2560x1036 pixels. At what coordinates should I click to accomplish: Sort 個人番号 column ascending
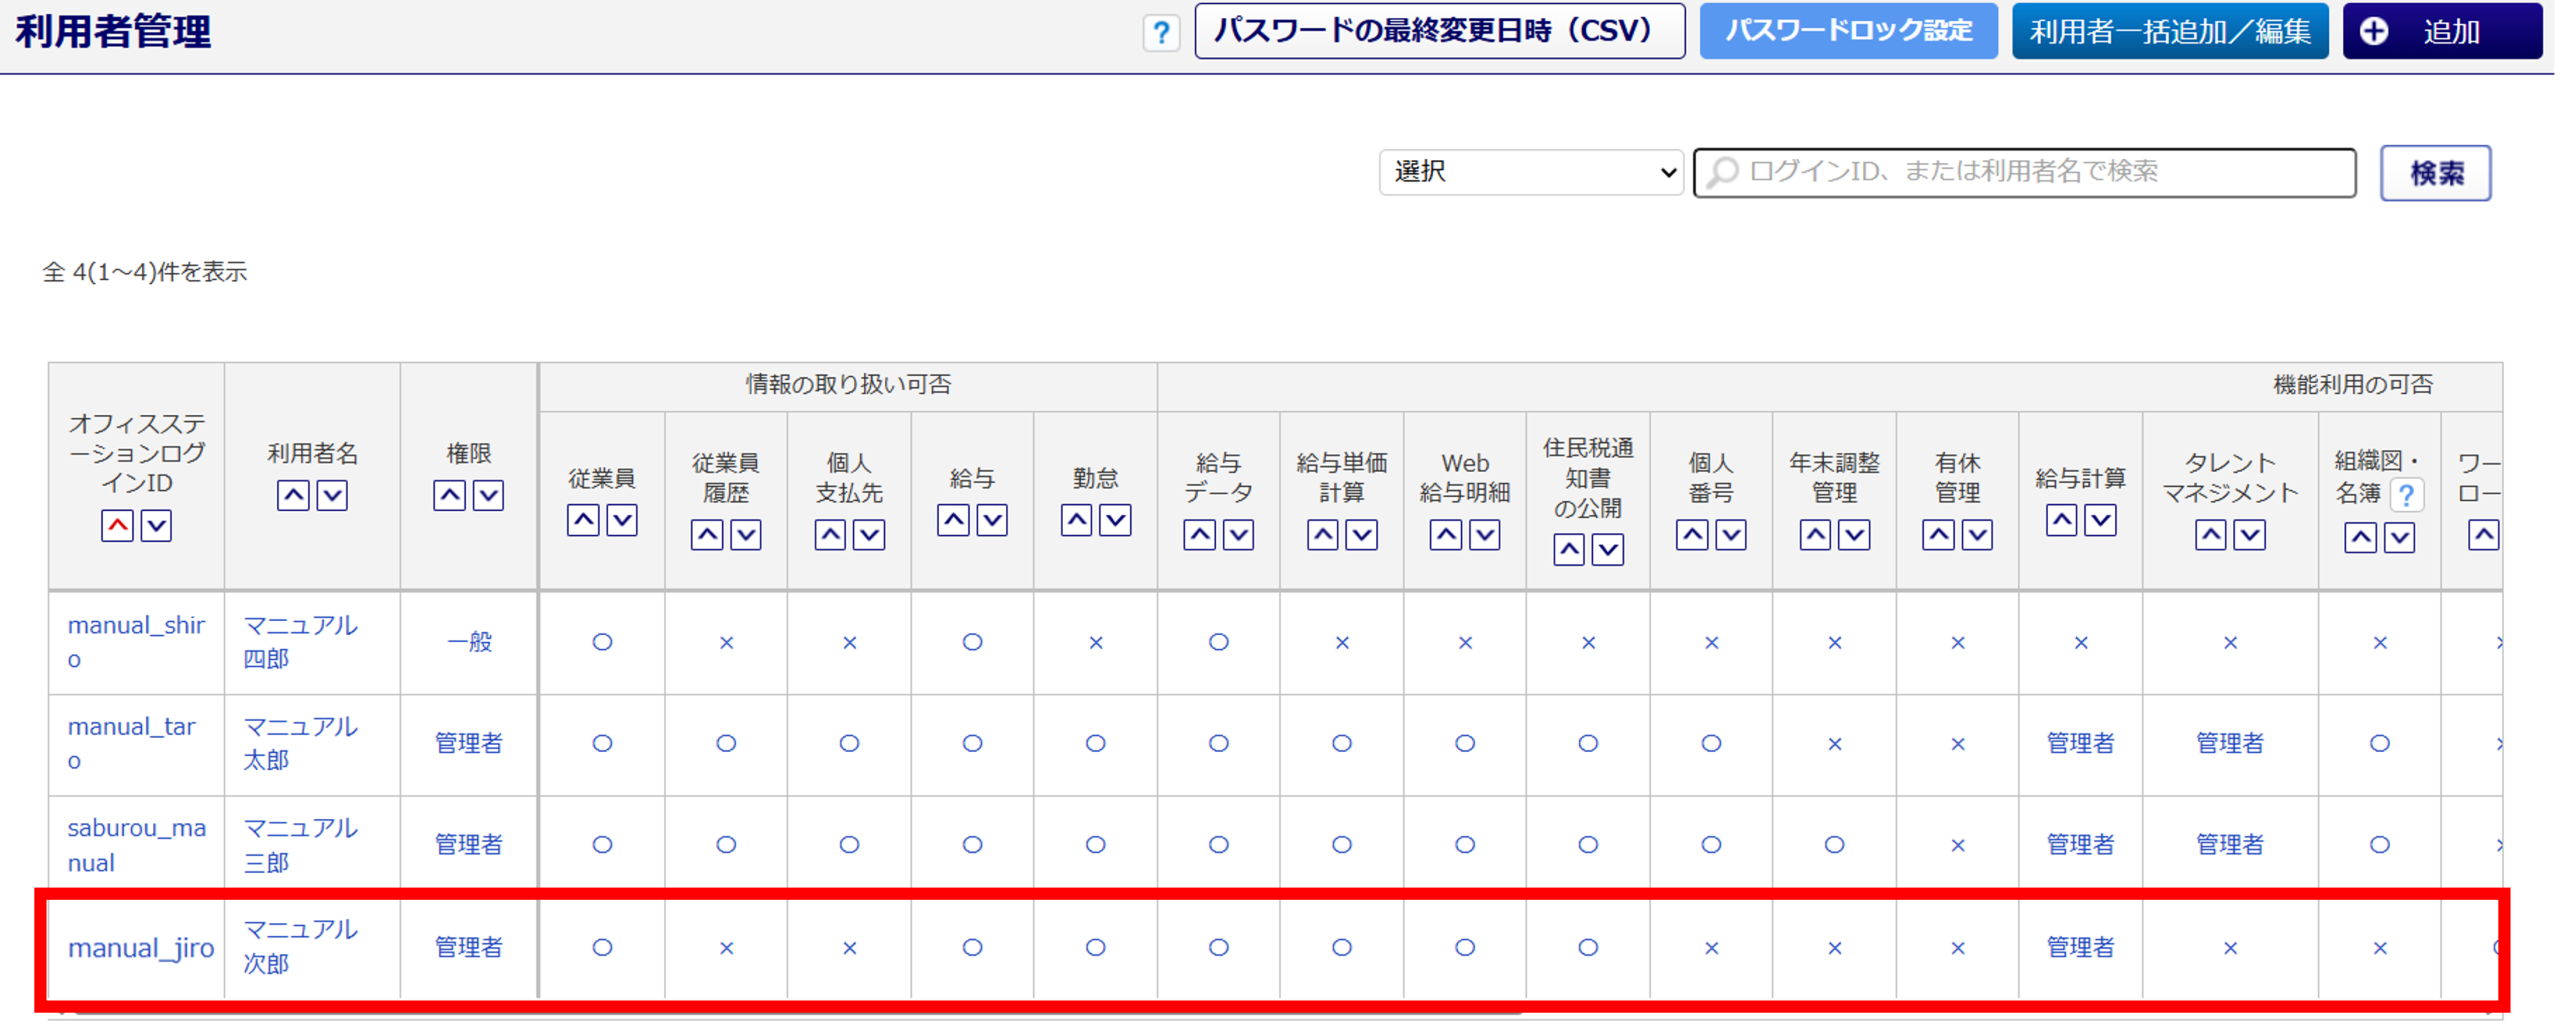(1692, 536)
